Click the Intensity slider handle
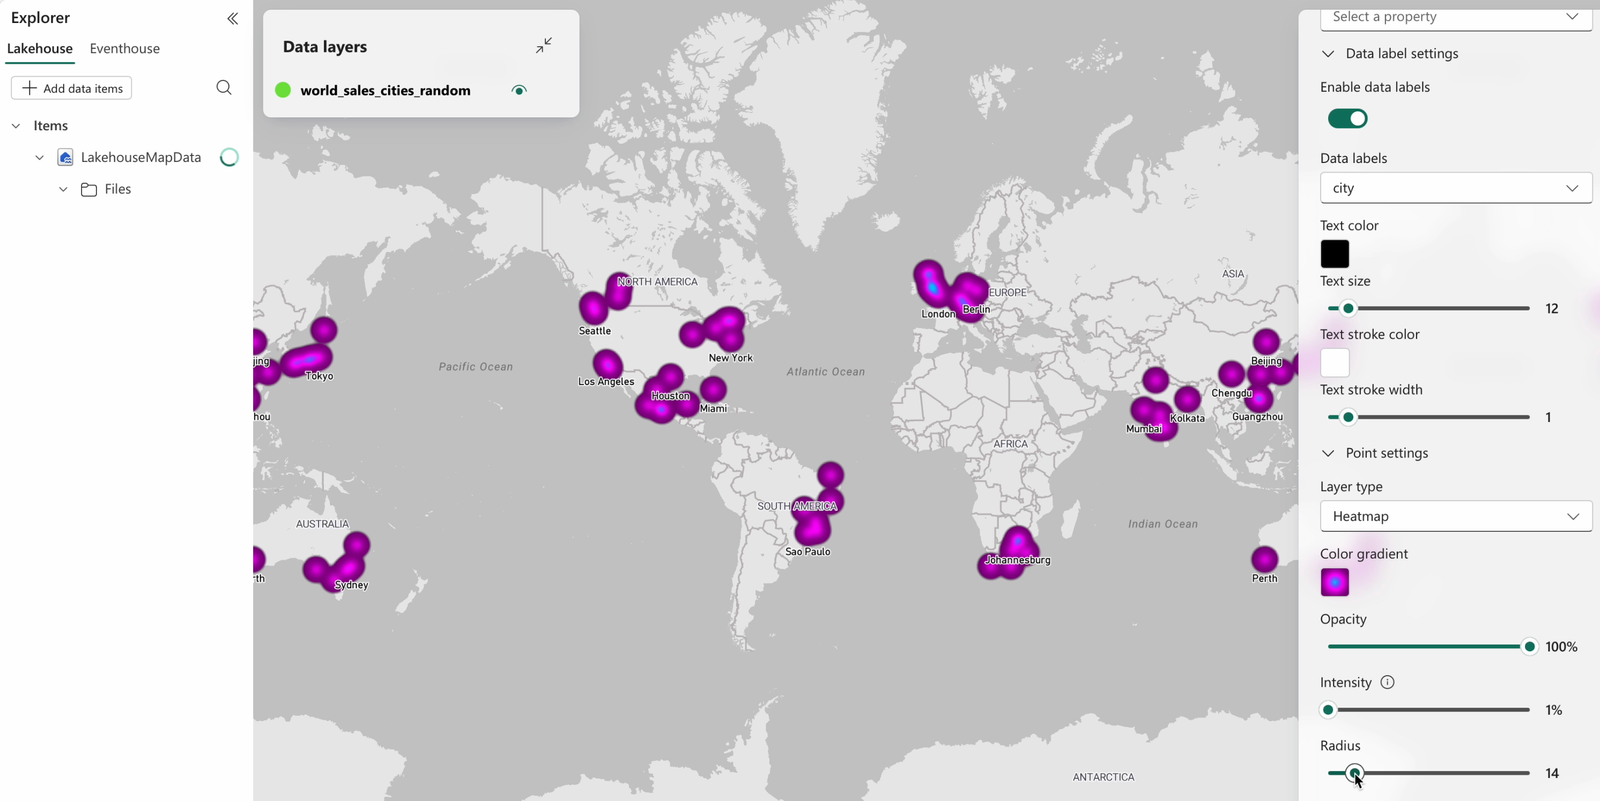The image size is (1600, 801). click(1328, 710)
